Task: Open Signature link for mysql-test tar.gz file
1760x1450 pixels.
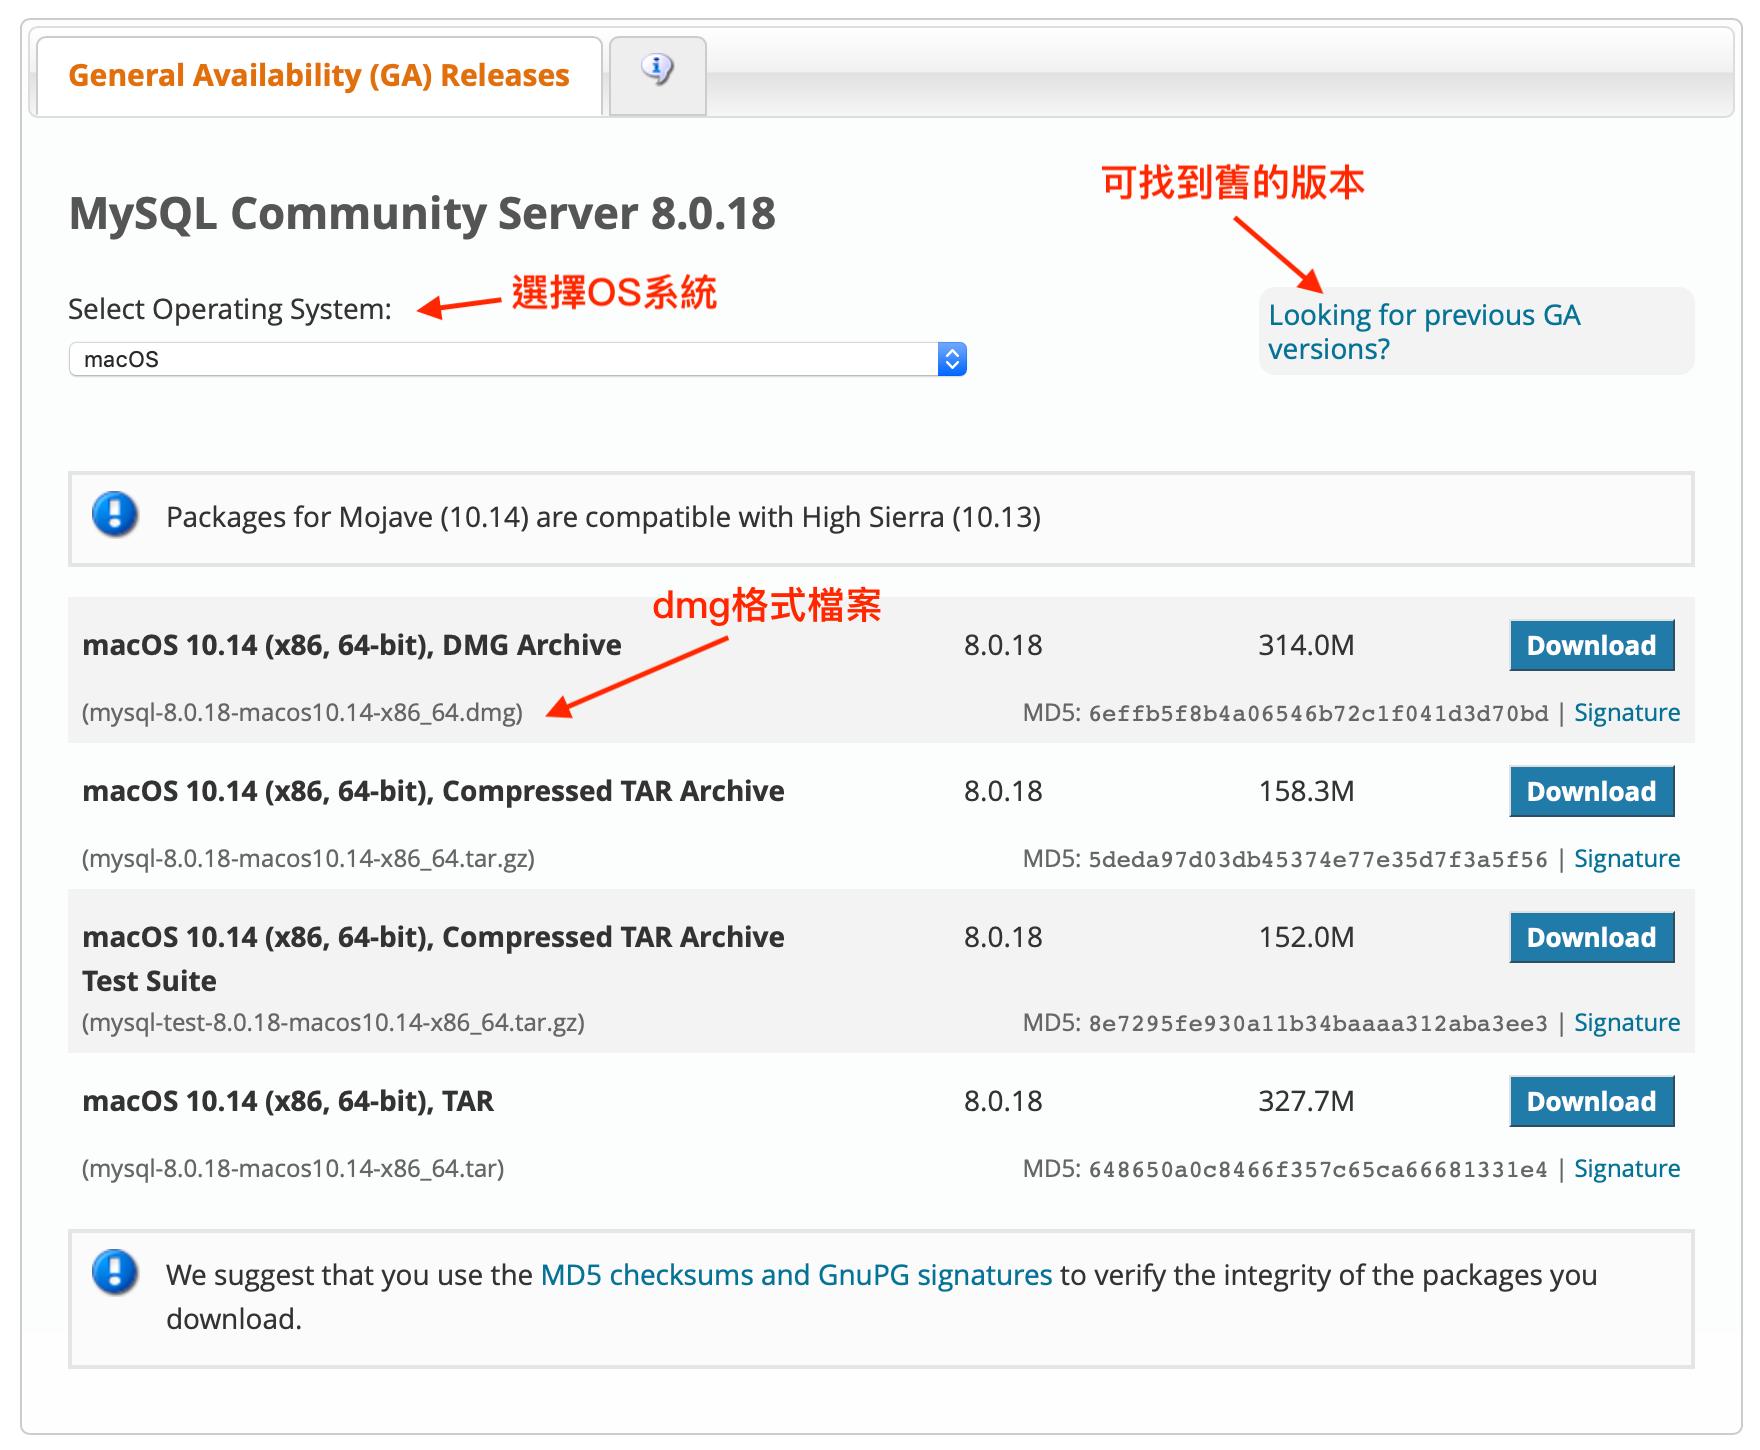Action: (1627, 1023)
